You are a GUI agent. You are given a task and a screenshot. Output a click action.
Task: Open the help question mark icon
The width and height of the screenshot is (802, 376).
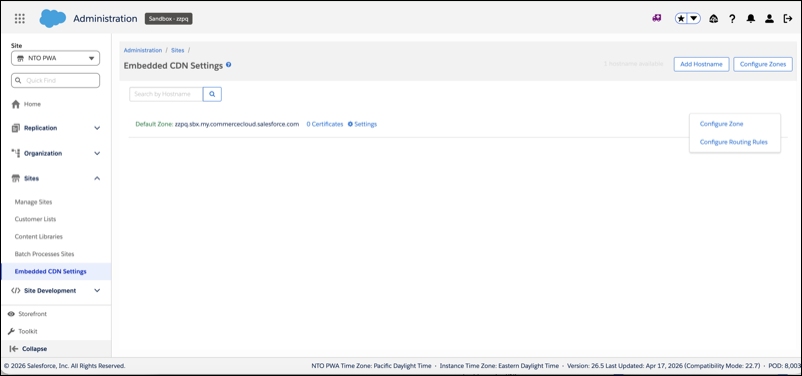click(x=732, y=18)
